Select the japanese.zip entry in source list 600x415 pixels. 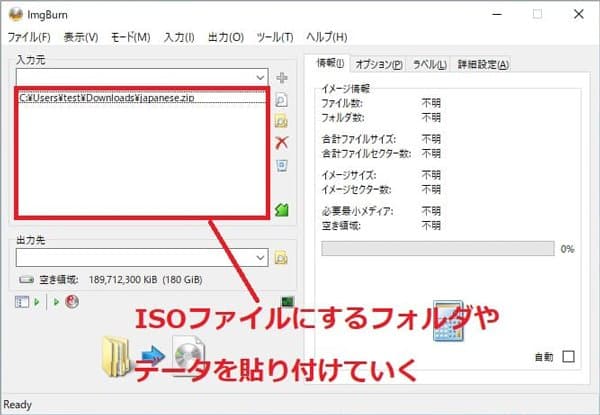pos(98,99)
